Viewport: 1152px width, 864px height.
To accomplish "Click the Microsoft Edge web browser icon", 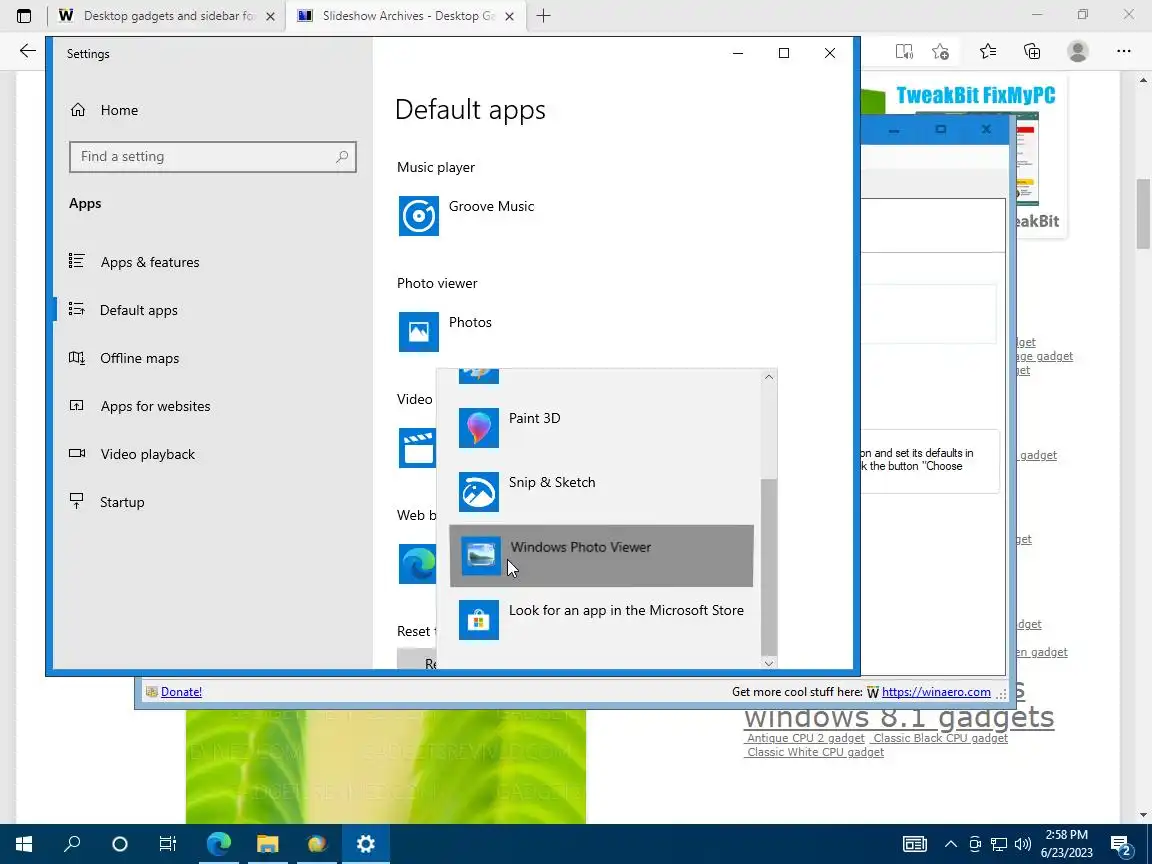I will pyautogui.click(x=417, y=564).
